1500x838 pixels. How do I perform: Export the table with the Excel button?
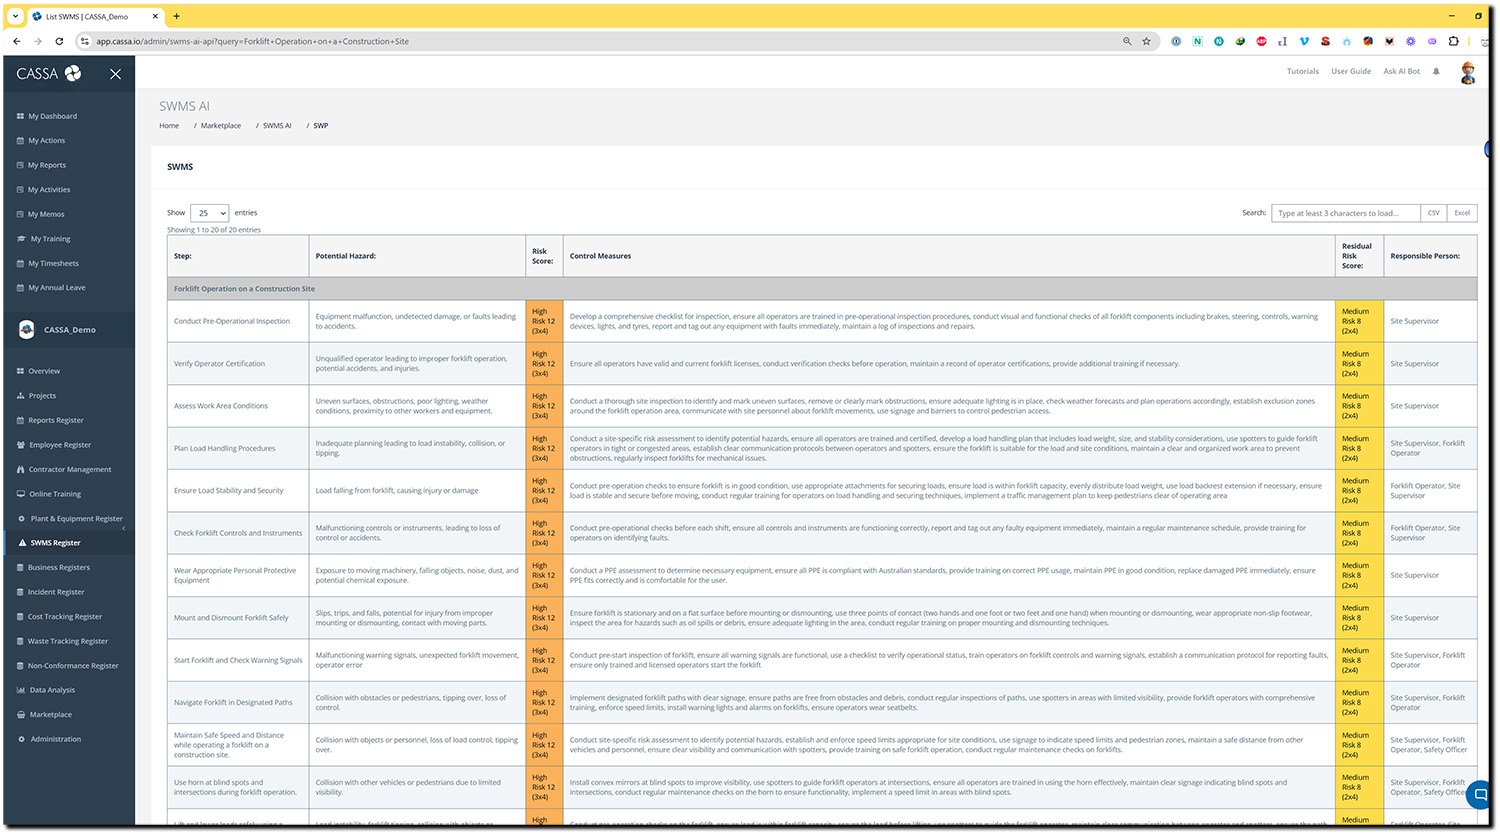click(1462, 213)
